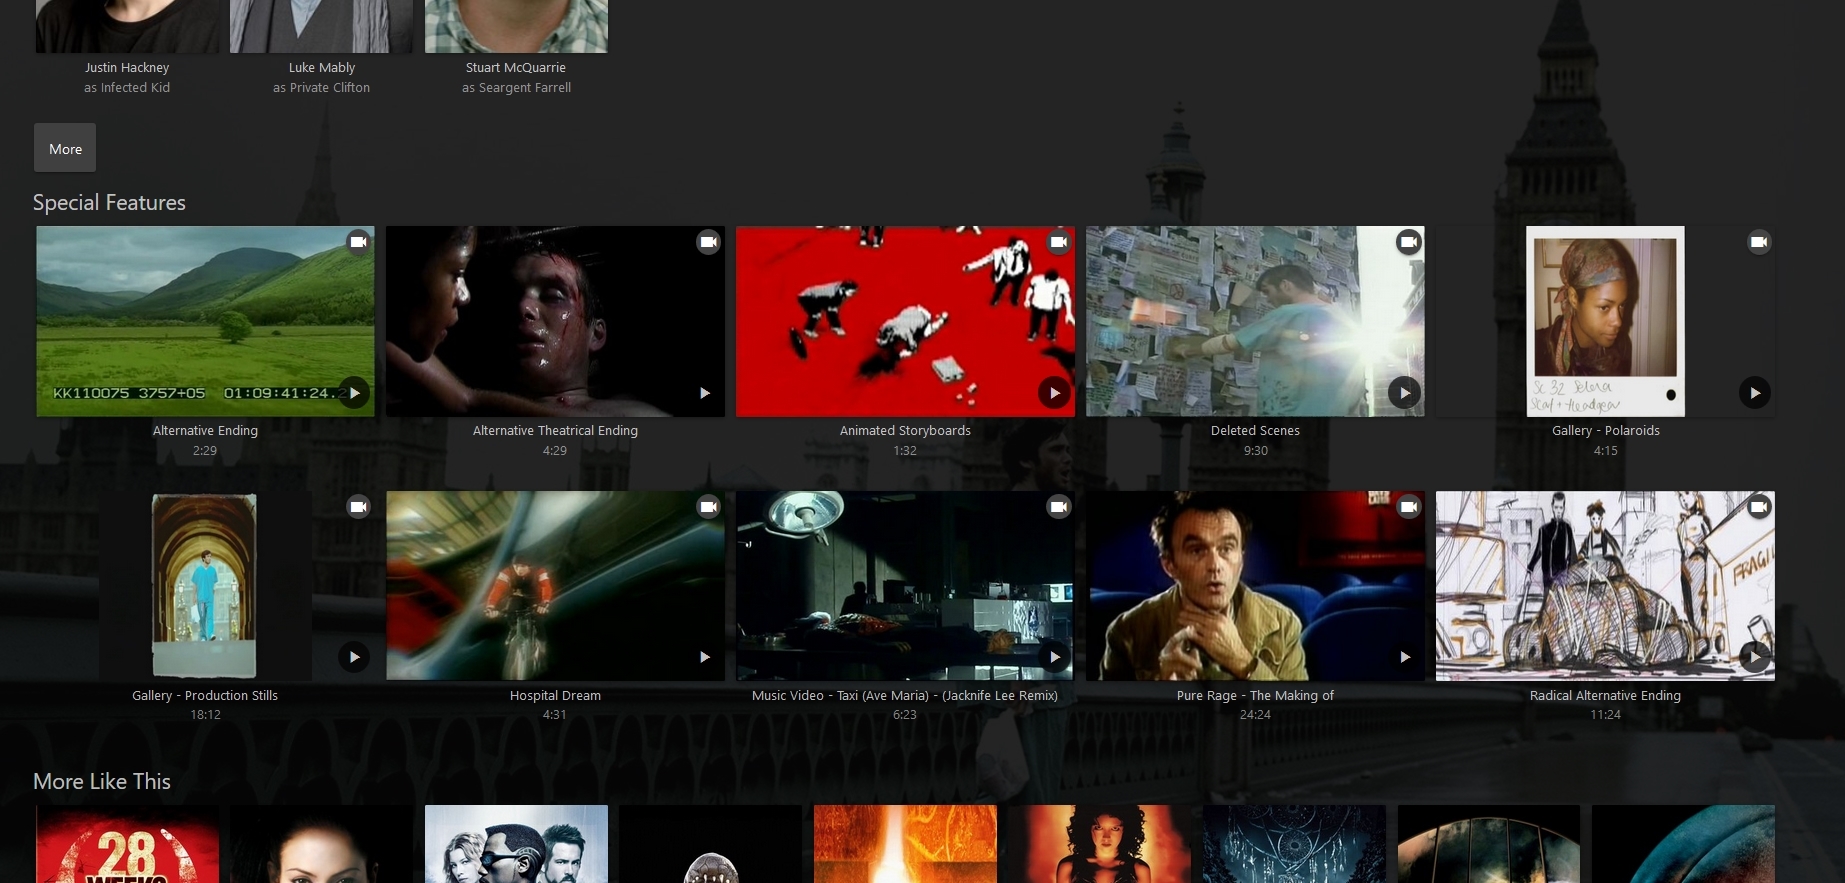The image size is (1845, 883).
Task: Open the 'Deleted Scenes' title link
Action: pyautogui.click(x=1255, y=431)
